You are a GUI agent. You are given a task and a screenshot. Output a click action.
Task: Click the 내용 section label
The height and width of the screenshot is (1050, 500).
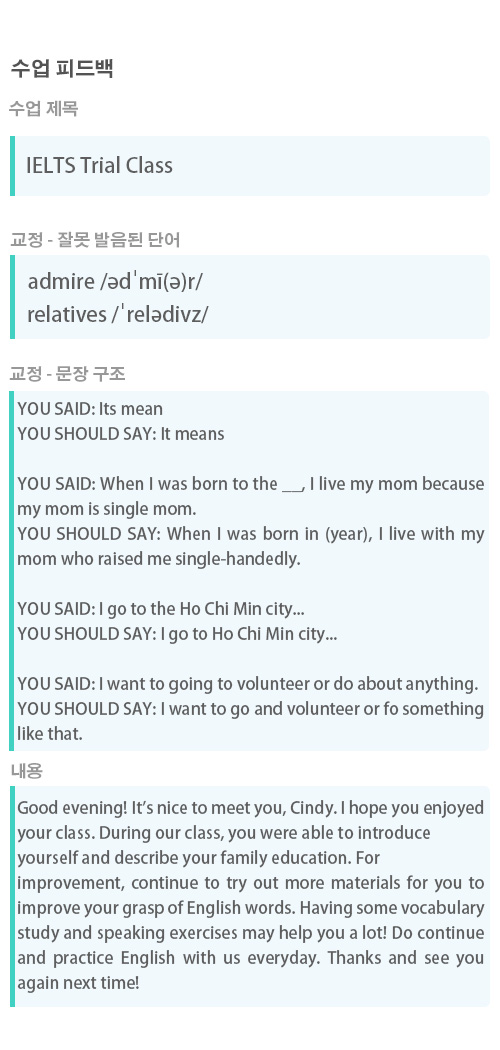(x=27, y=771)
